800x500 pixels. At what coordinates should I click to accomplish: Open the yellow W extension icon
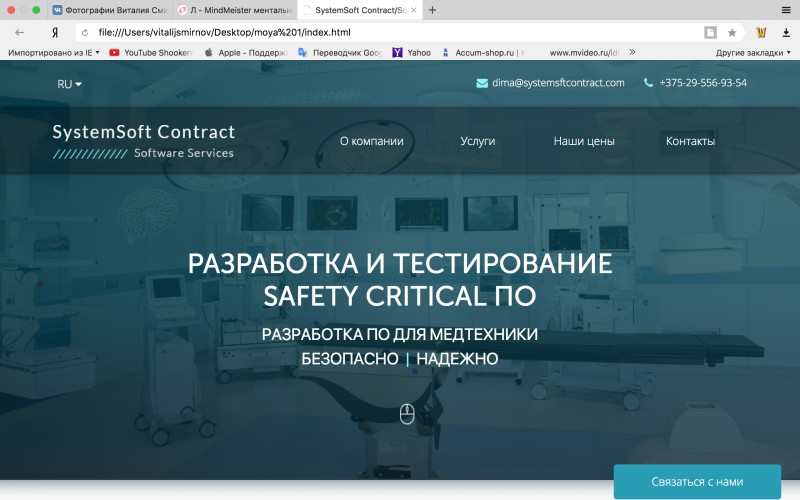coord(761,33)
